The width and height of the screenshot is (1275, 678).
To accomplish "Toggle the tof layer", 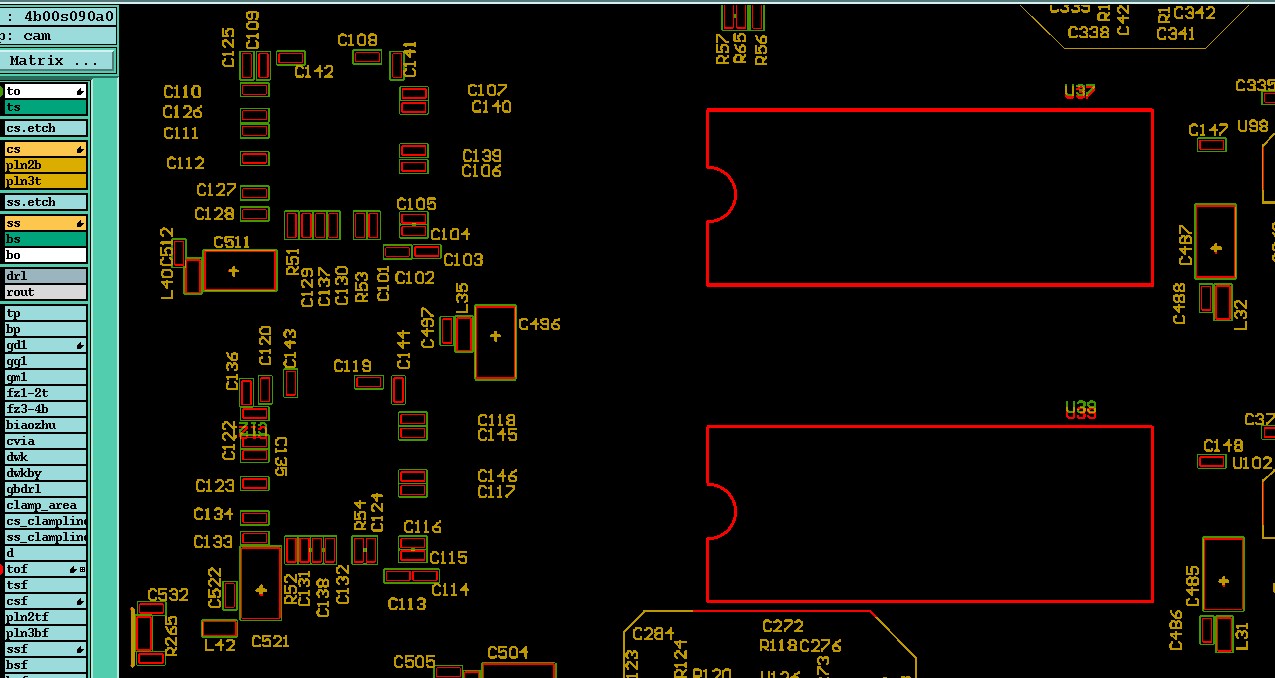I will coord(45,569).
